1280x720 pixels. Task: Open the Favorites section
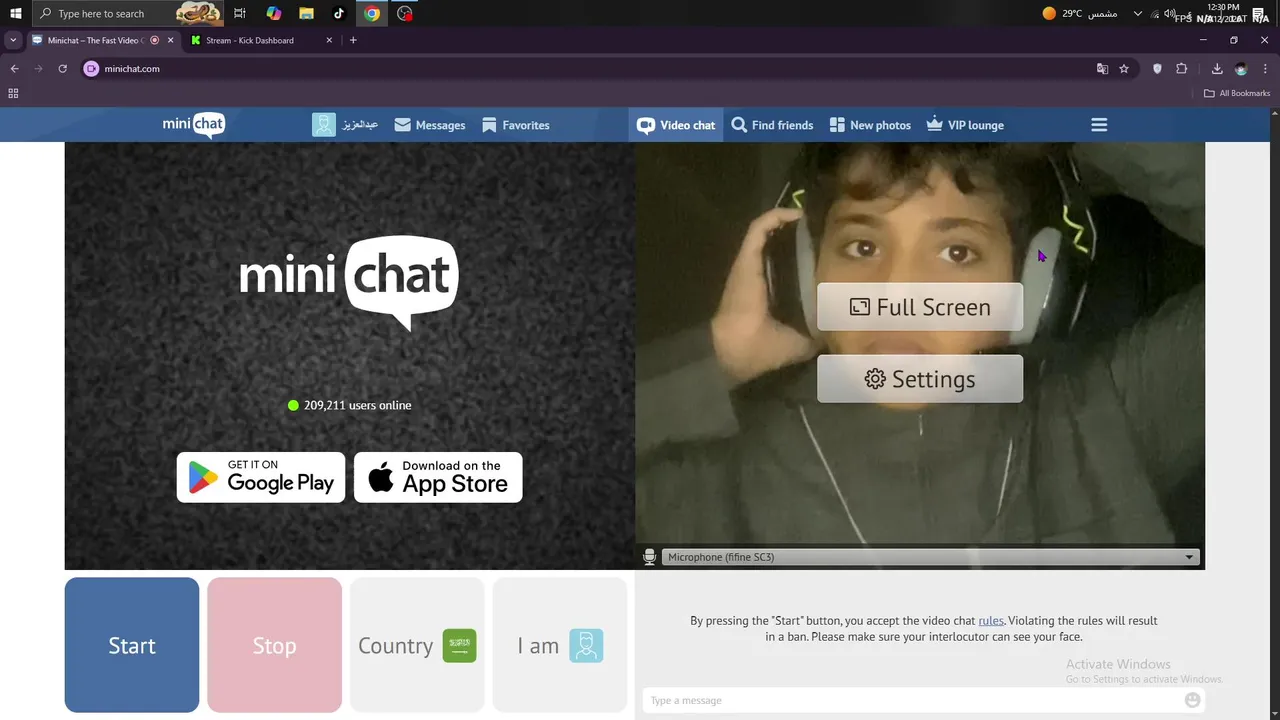(516, 125)
